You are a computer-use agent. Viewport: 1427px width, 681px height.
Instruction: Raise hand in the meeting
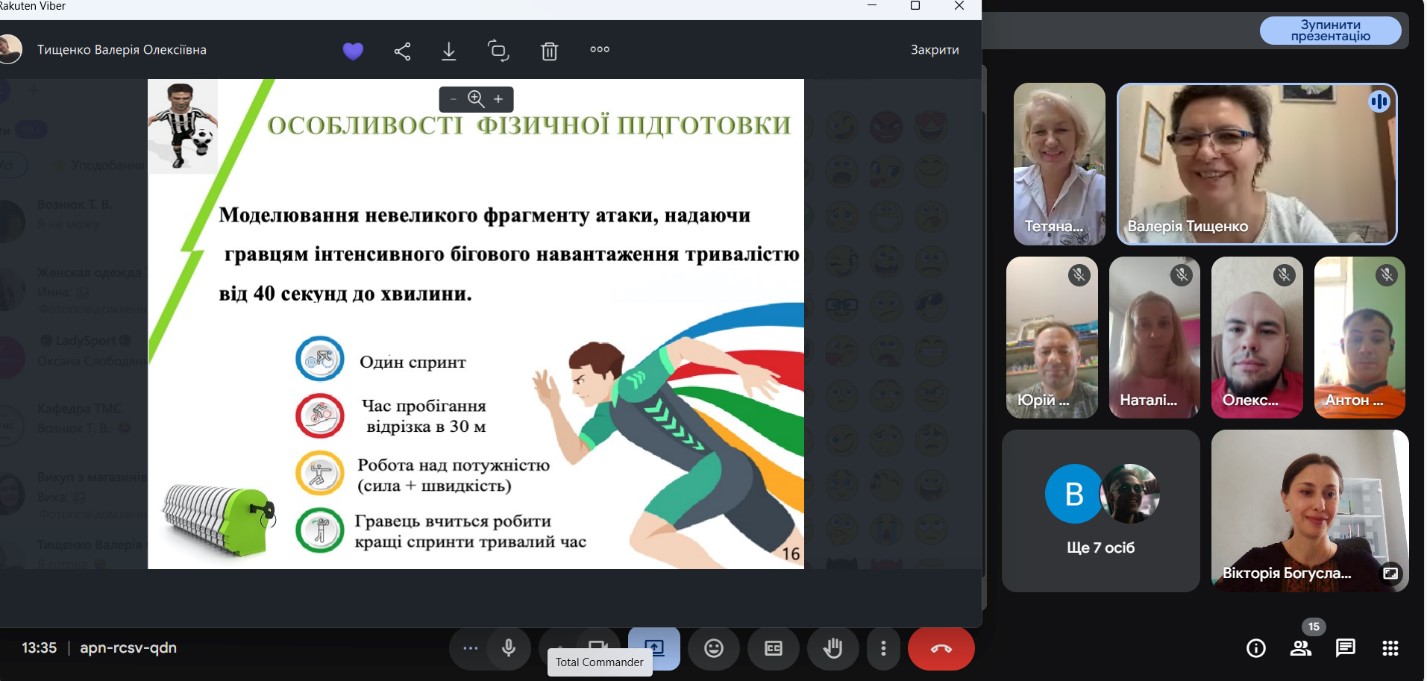[832, 648]
